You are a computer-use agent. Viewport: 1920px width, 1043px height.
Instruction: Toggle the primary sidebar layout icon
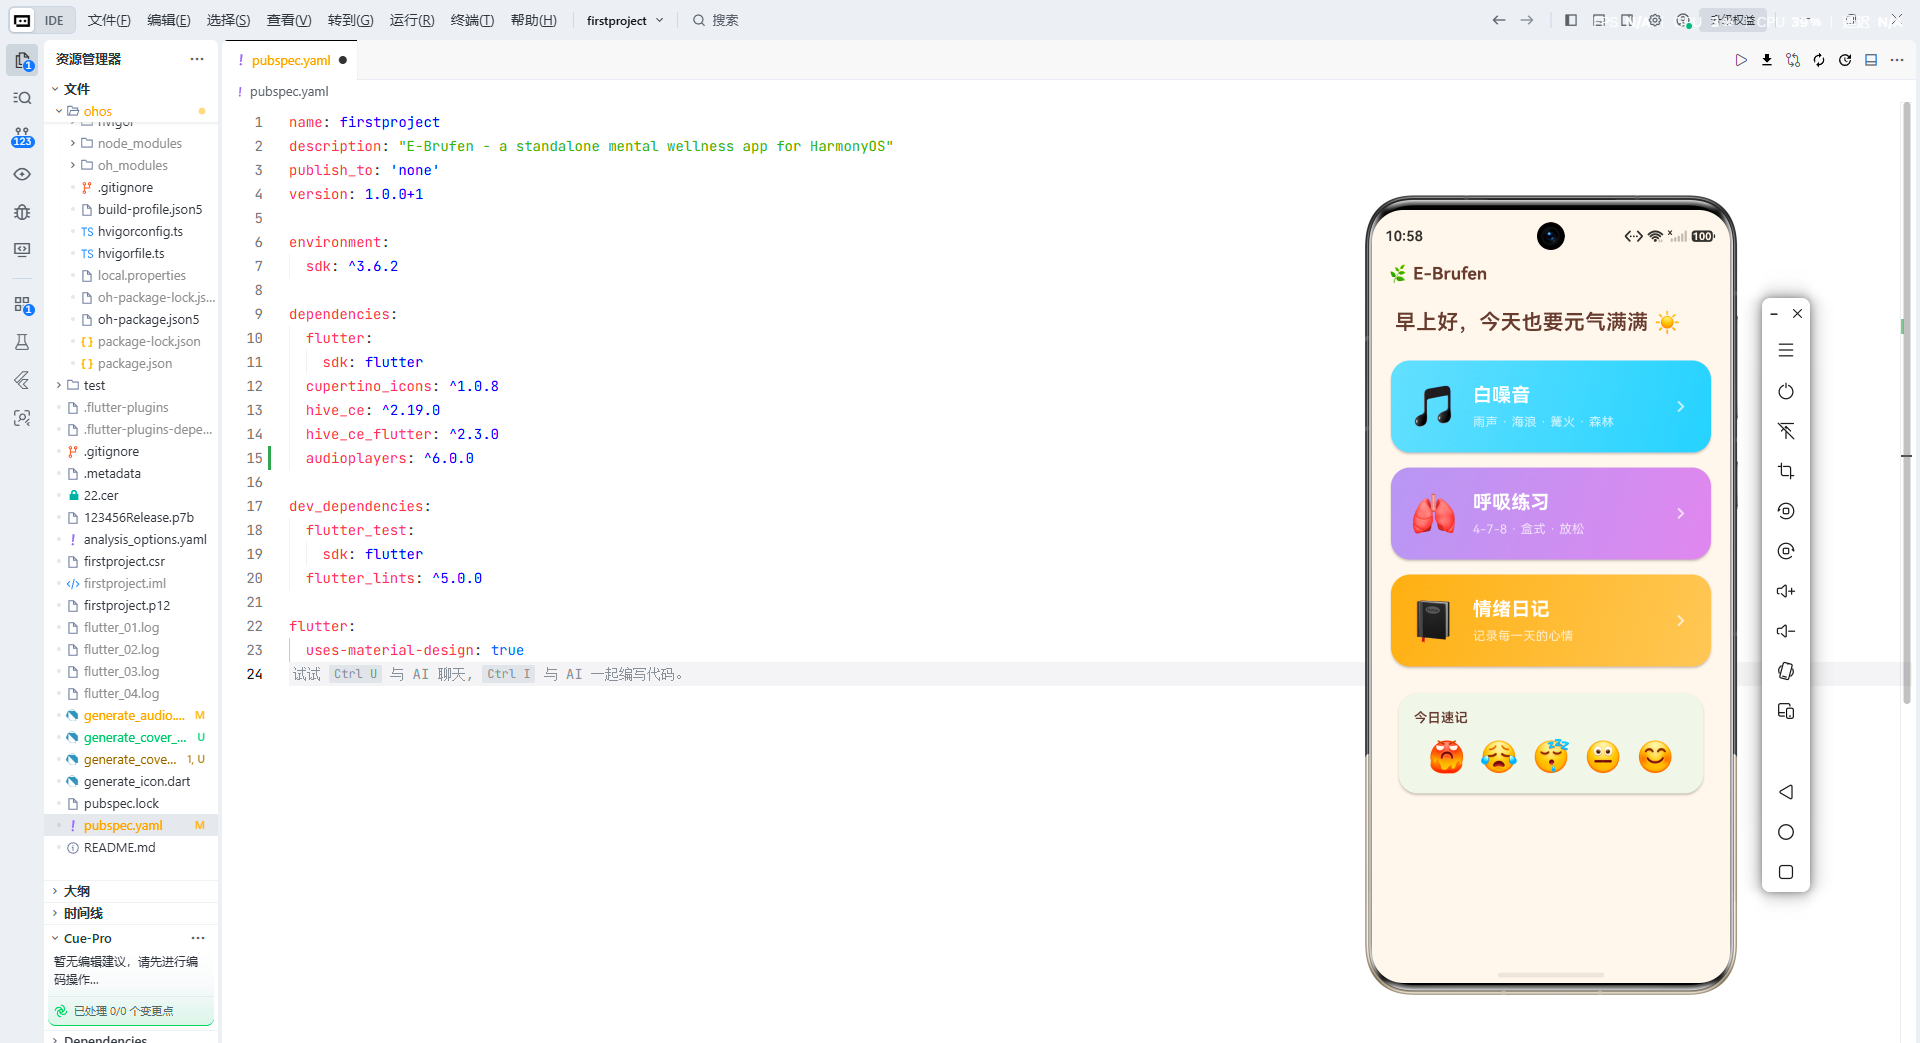click(1571, 20)
